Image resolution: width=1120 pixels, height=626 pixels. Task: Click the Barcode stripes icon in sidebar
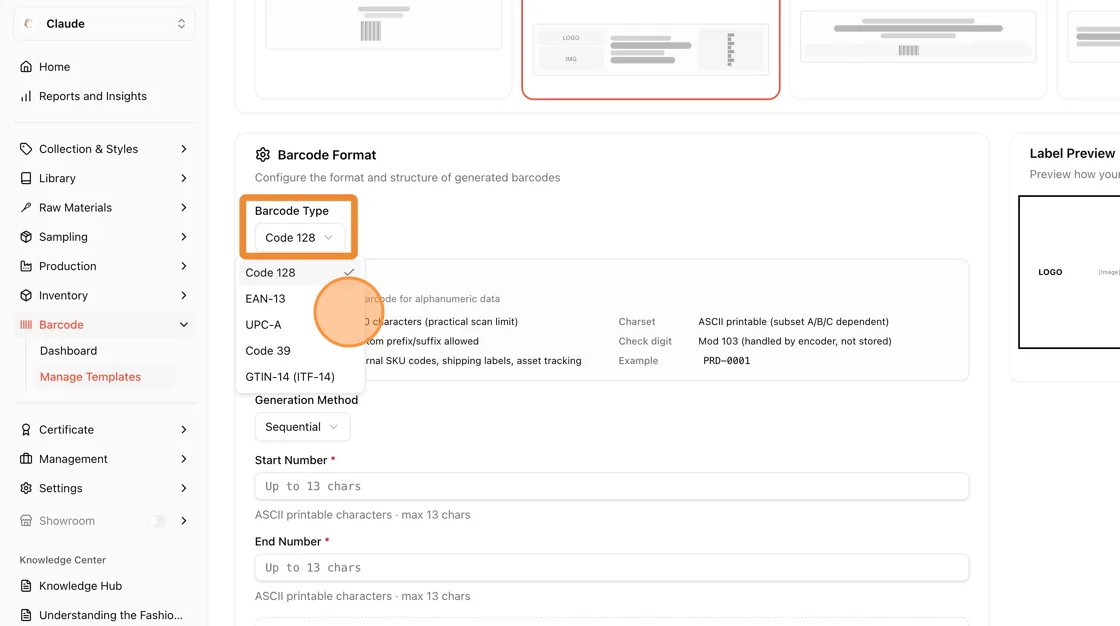point(26,324)
